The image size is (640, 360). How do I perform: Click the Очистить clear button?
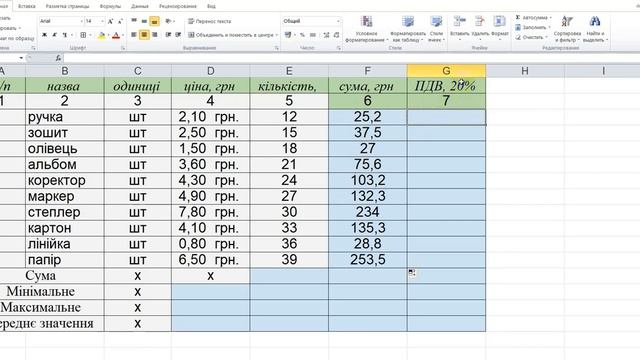pos(531,37)
